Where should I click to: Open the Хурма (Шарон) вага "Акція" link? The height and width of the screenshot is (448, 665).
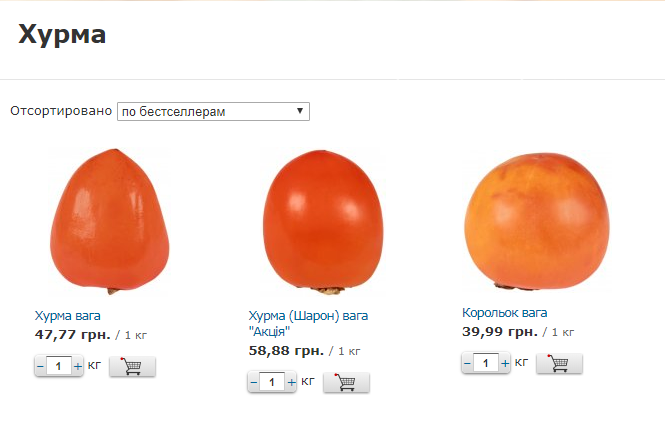[308, 324]
